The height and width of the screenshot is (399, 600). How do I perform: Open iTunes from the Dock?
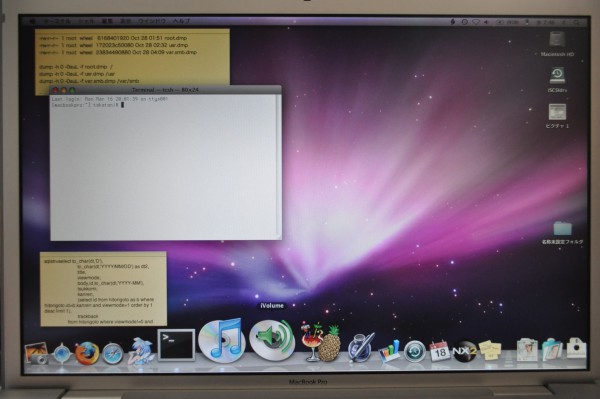[222, 340]
